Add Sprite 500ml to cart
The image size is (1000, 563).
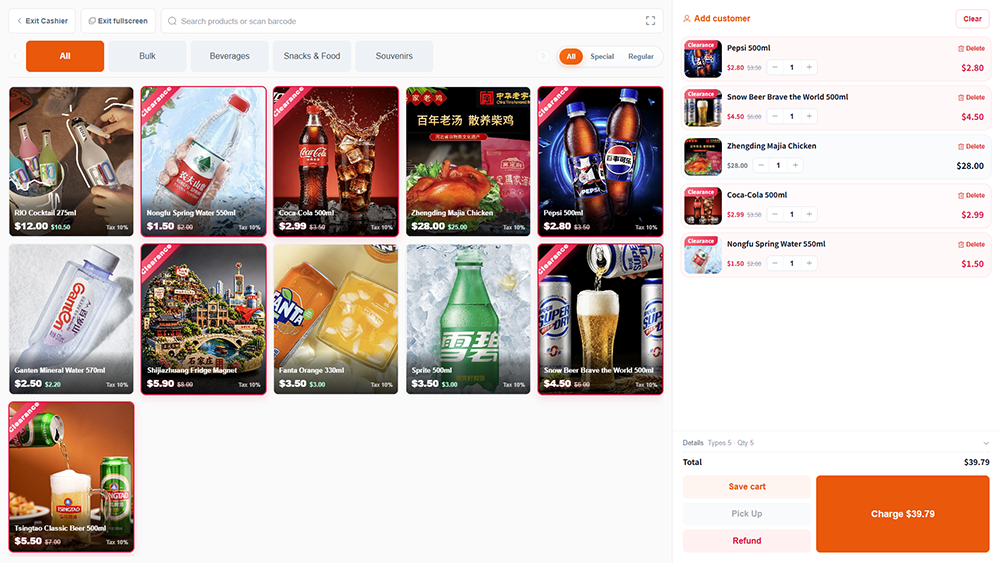pos(468,319)
